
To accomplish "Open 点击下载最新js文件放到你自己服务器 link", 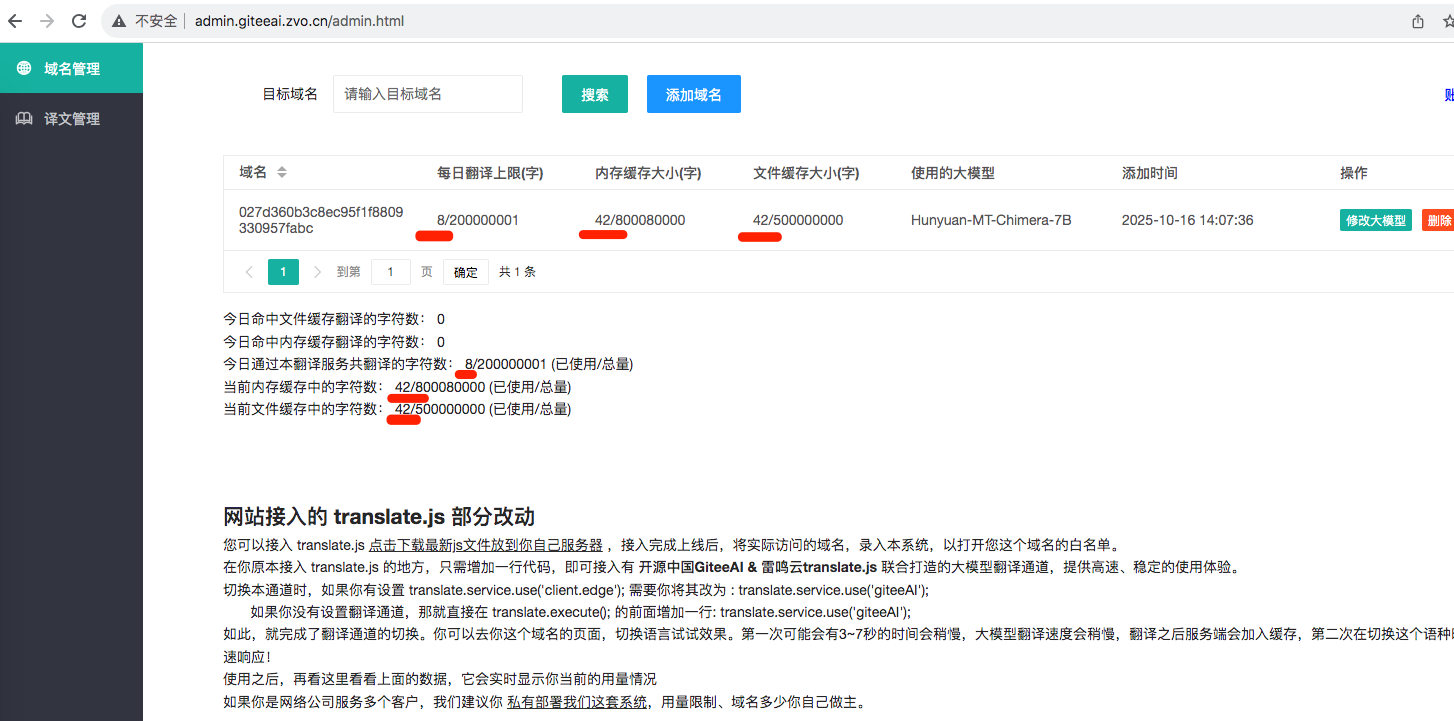I will (x=485, y=545).
